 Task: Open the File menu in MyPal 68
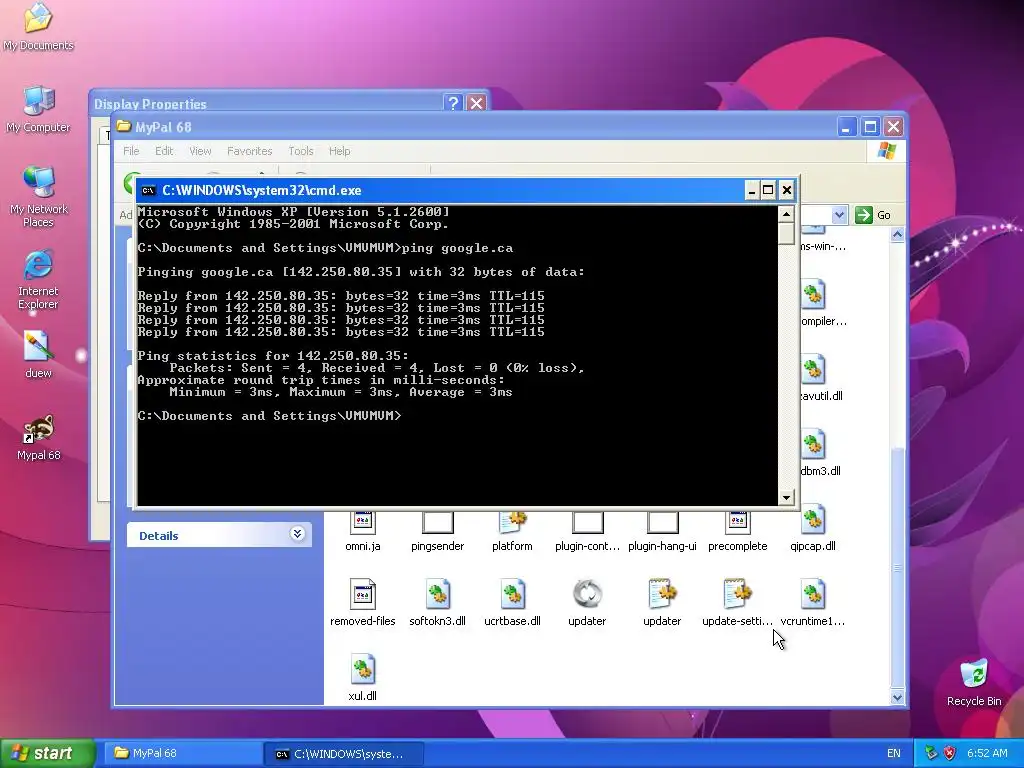click(131, 151)
